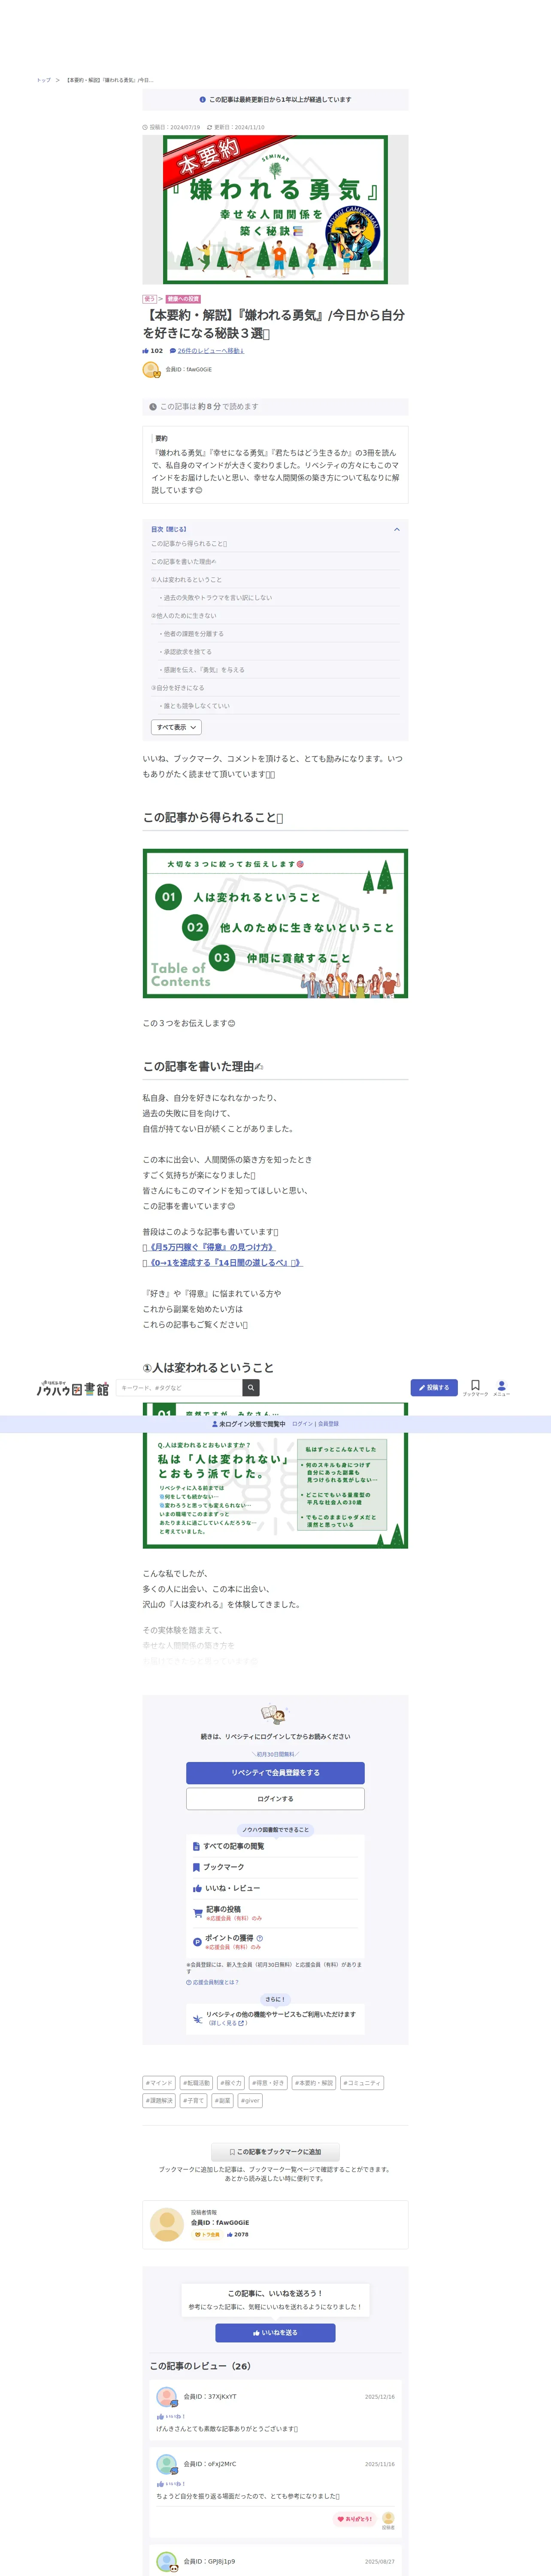551x2576 pixels.
Task: Click the document icon beside すべての記事の閲覧
Action: point(196,1846)
